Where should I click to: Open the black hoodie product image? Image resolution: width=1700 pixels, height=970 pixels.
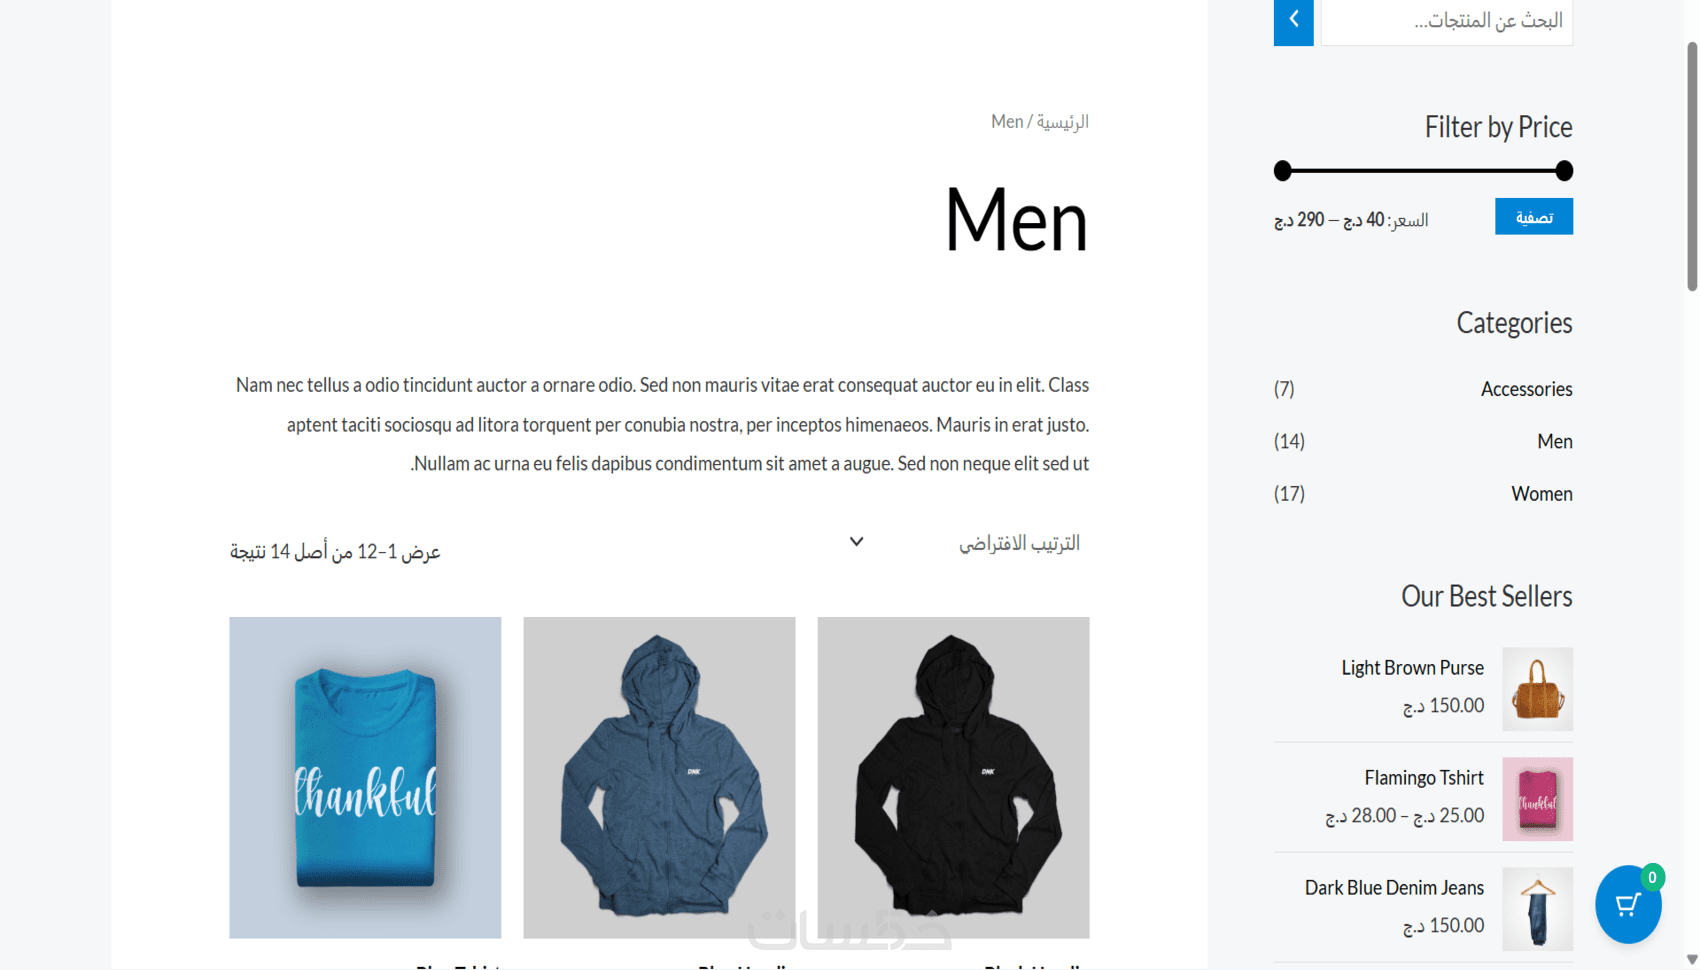(x=953, y=777)
